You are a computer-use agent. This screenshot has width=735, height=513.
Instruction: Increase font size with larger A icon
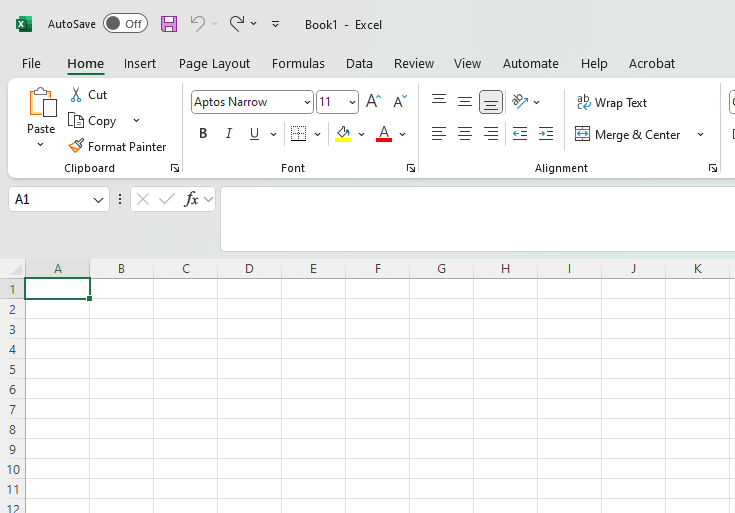[x=373, y=102]
